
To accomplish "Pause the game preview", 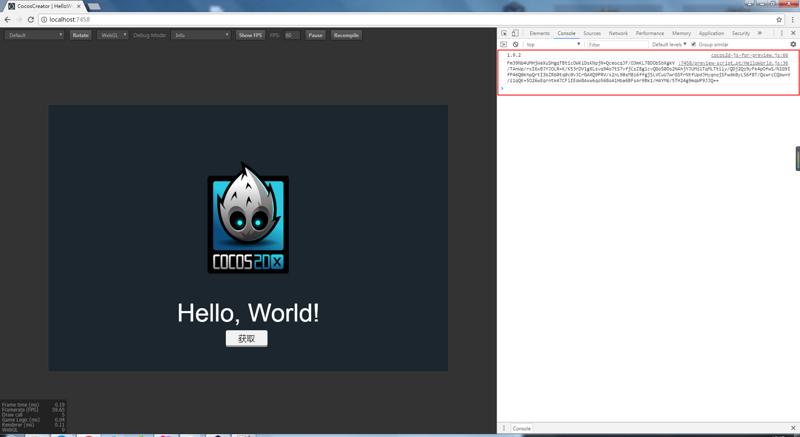I will (x=315, y=35).
